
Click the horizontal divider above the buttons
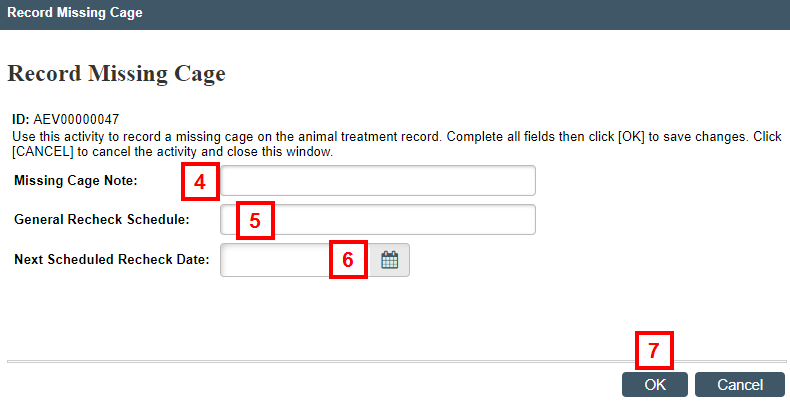click(x=397, y=361)
